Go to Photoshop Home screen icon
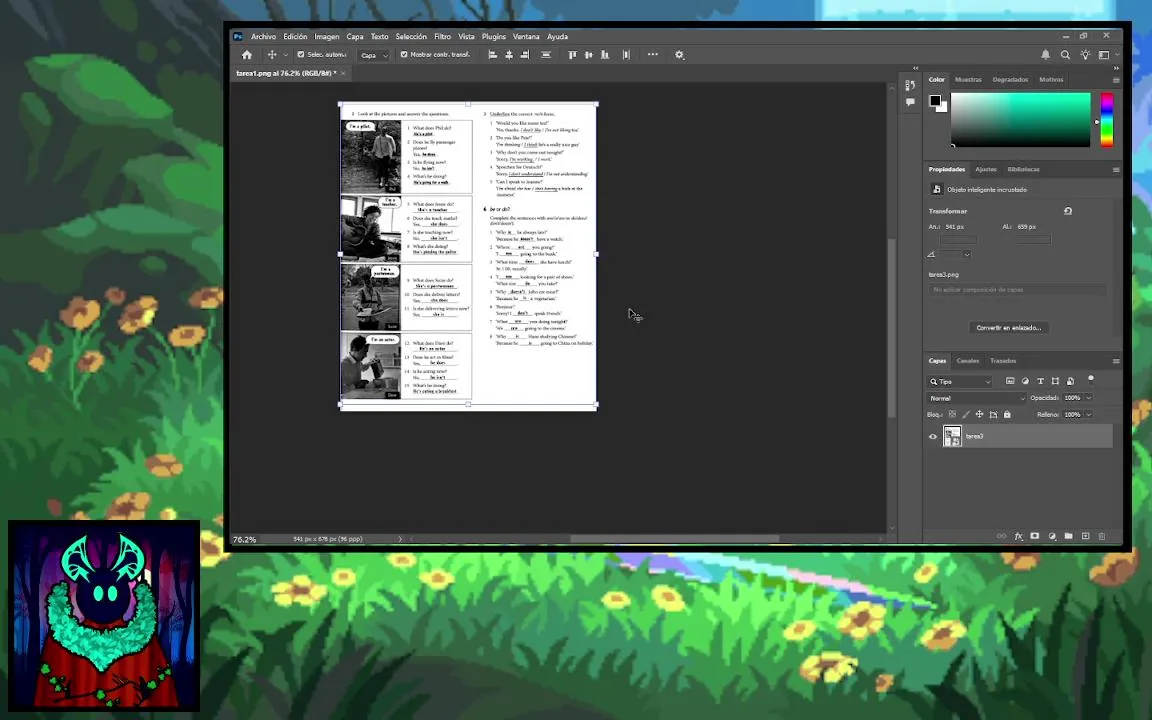This screenshot has width=1152, height=720. click(247, 55)
